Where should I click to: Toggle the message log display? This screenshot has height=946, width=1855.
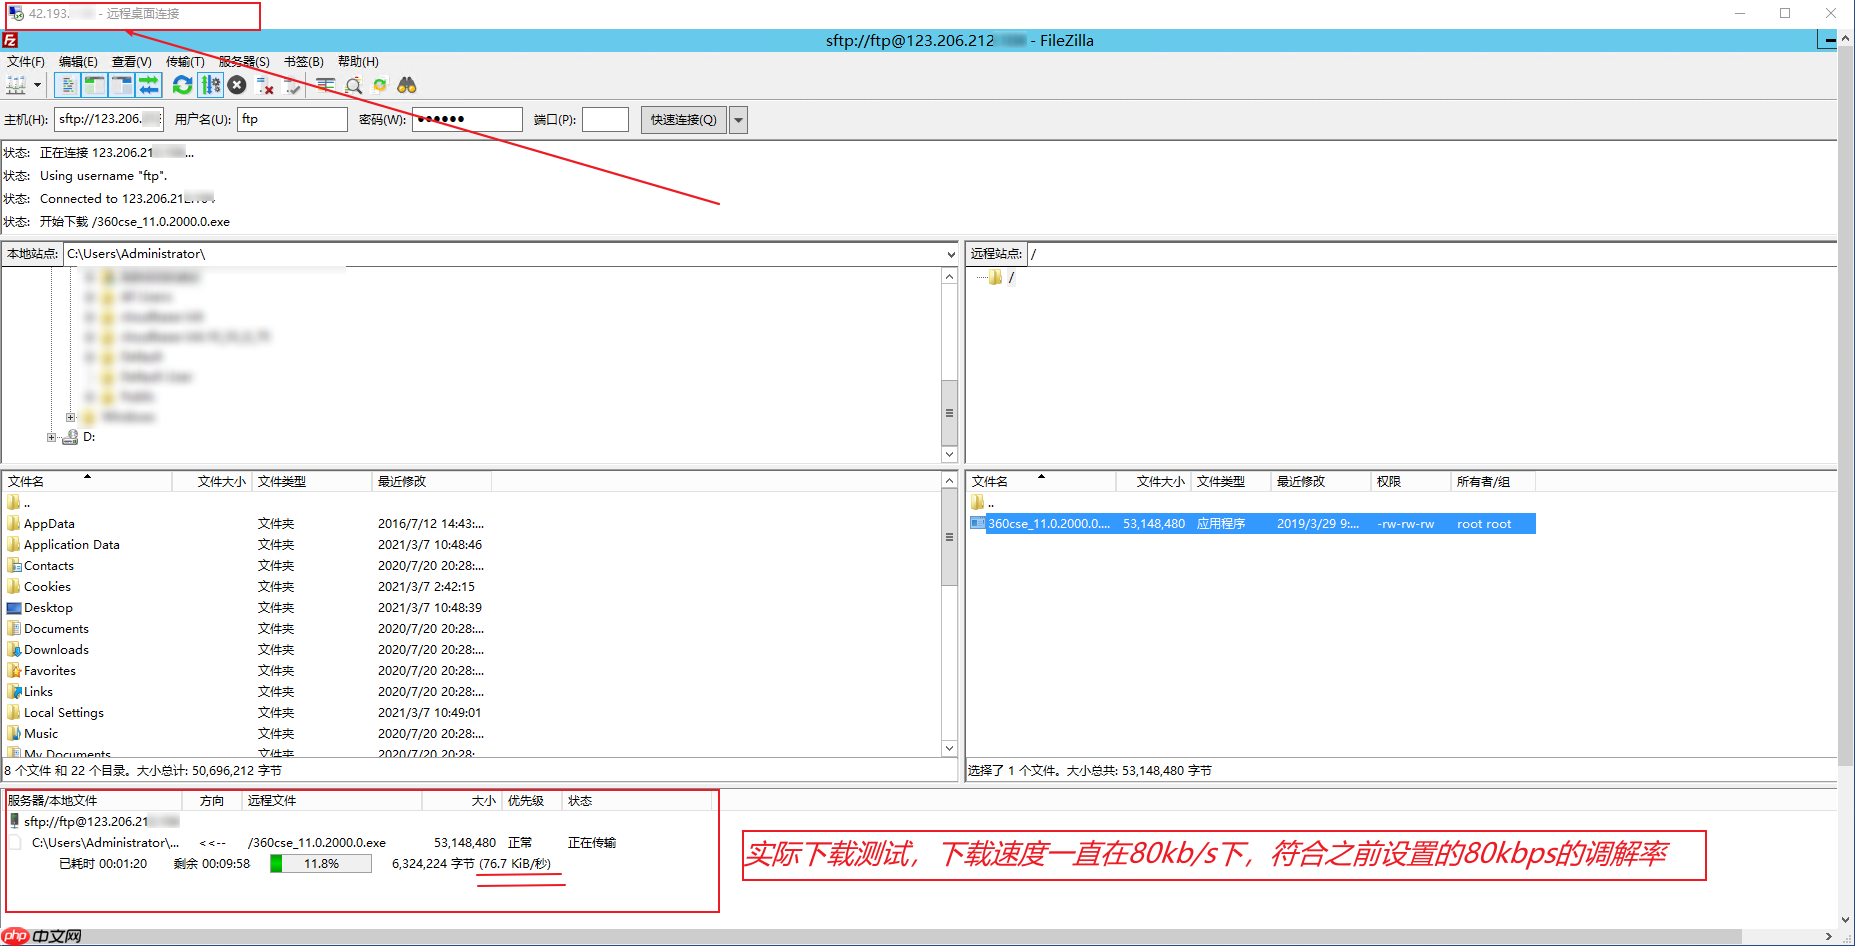pos(68,85)
